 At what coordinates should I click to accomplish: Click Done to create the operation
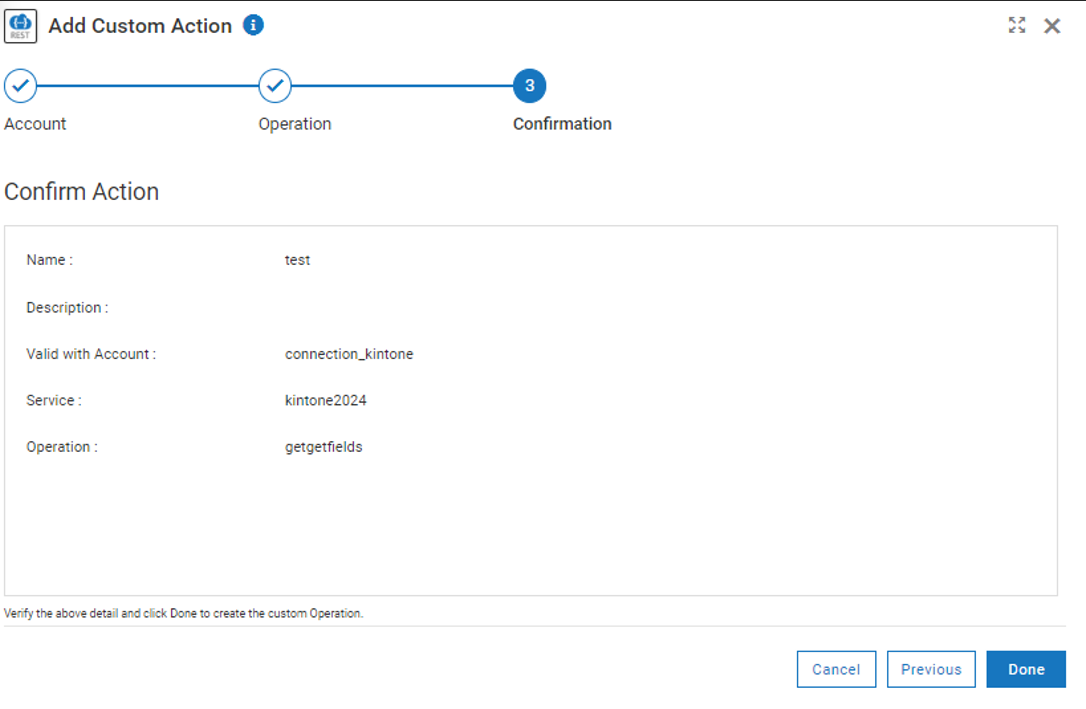point(1026,670)
